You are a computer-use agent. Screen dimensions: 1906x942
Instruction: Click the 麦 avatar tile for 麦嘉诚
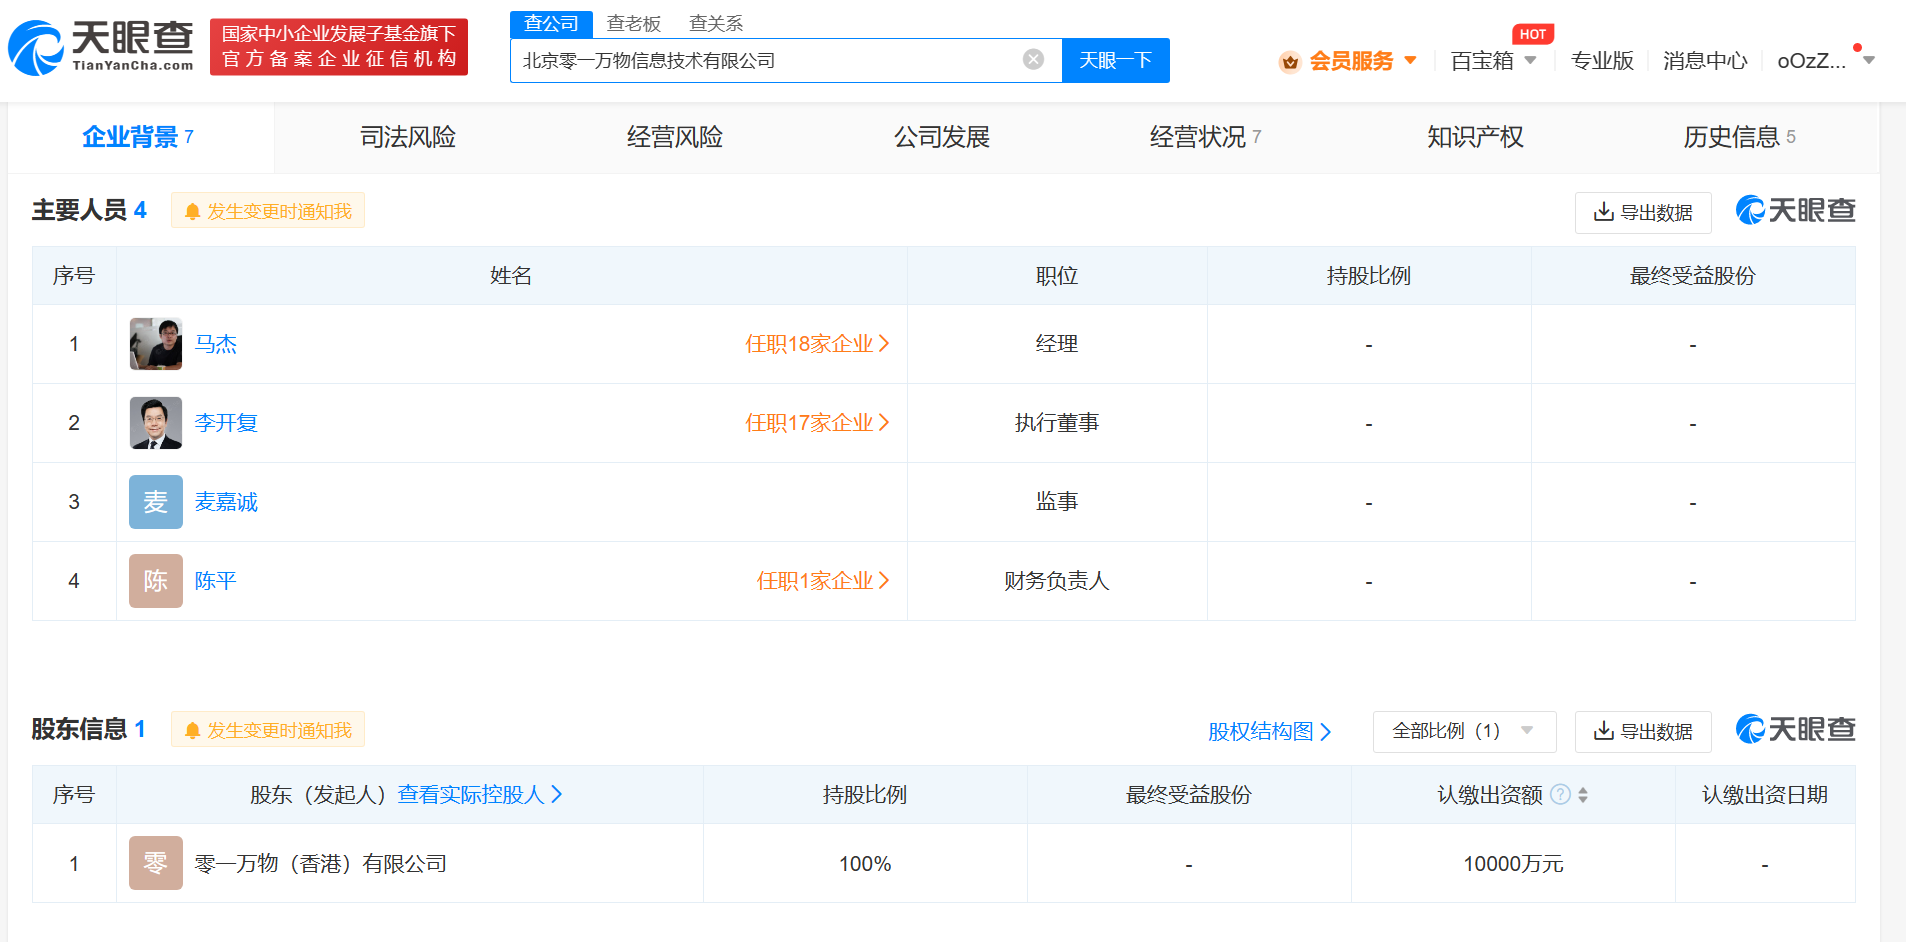coord(156,502)
